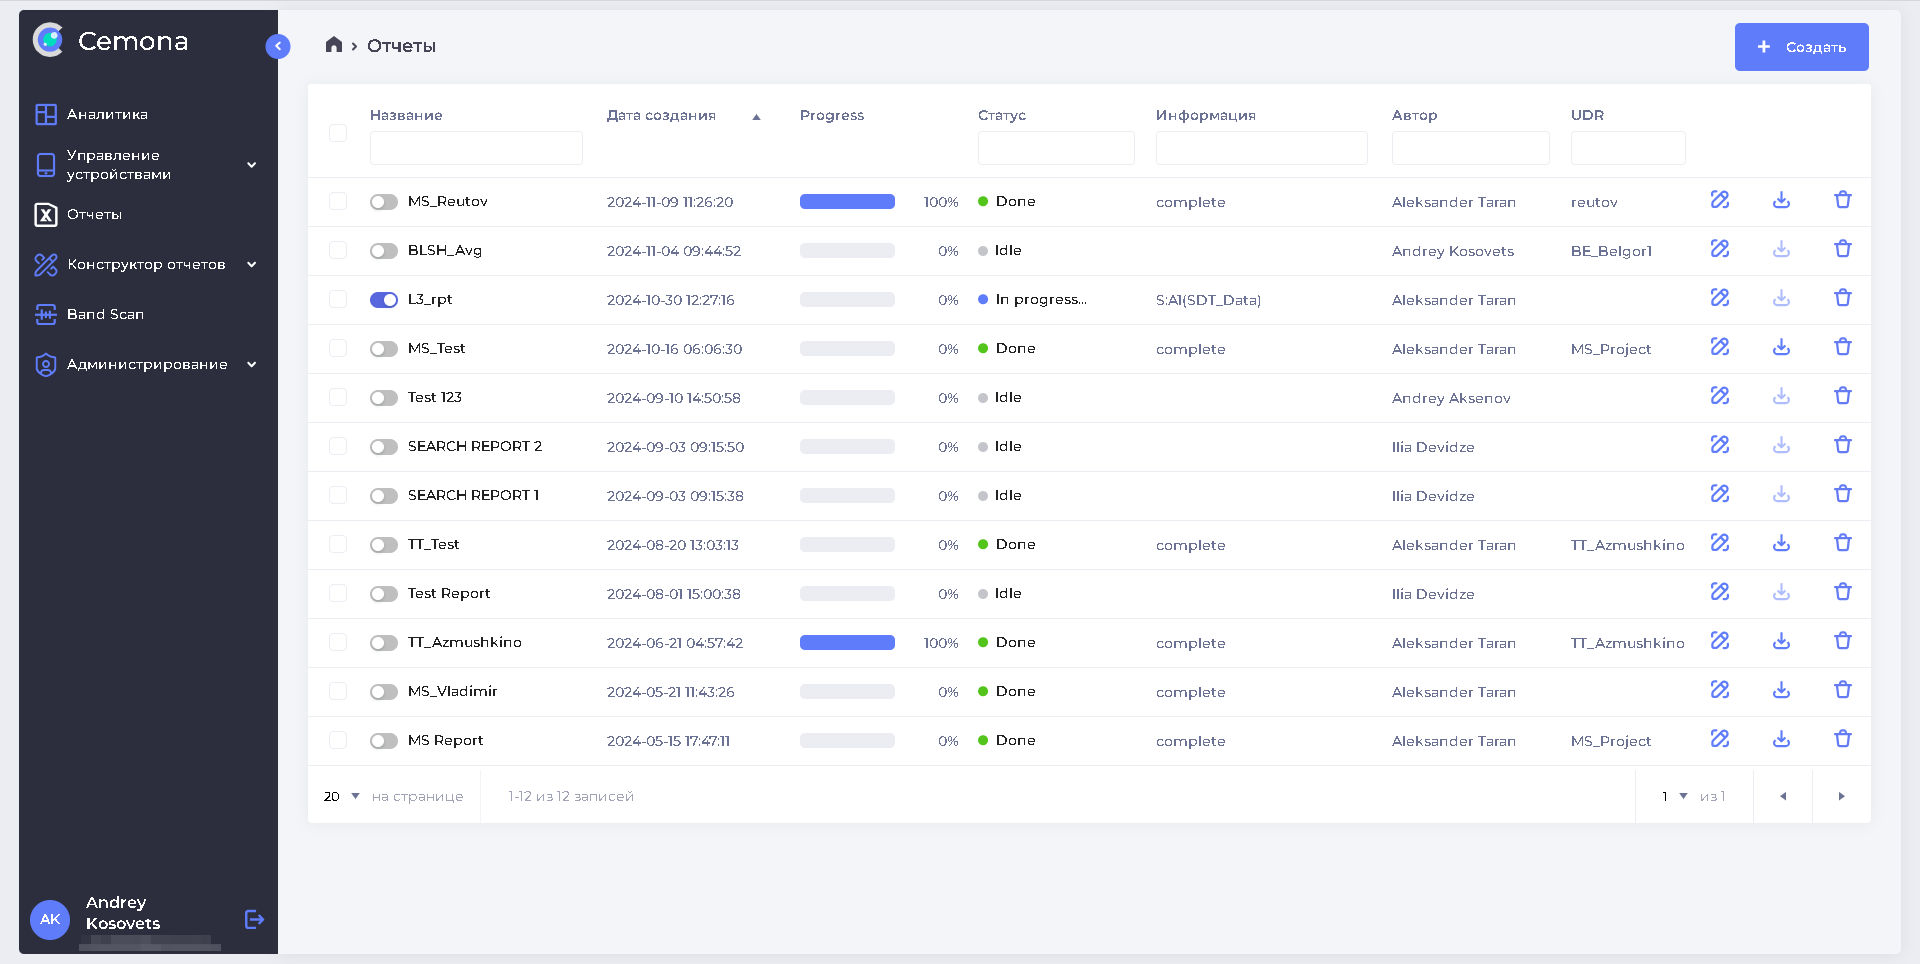
Task: Go to home via breadcrumb icon
Action: (x=334, y=45)
